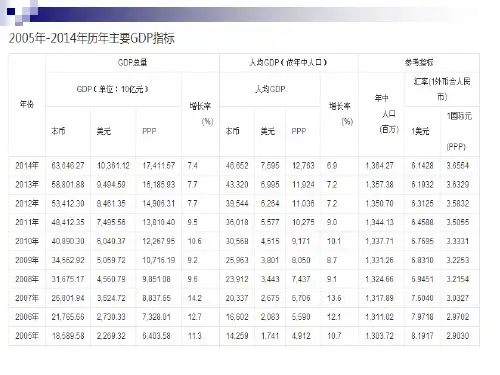This screenshot has width=500, height=375.
Task: Click the 6.1428 exchange rate cell
Action: (422, 166)
